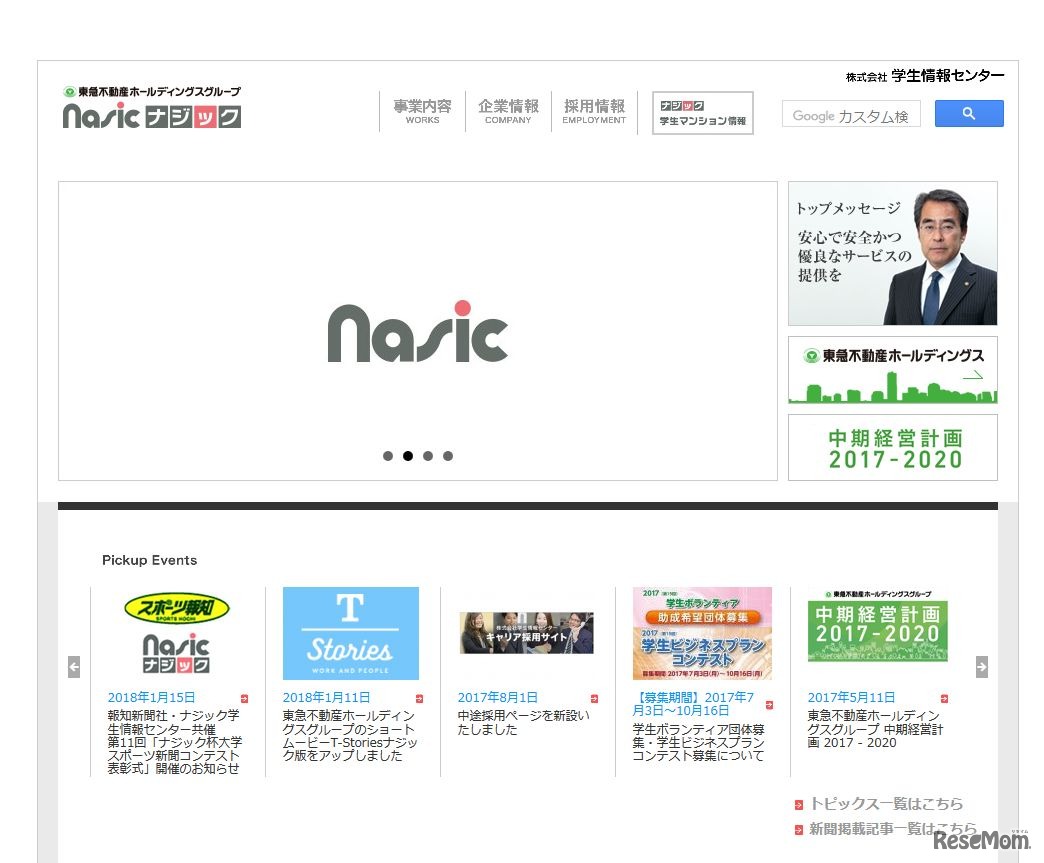Open the 2018年1月15日 date link
The image size is (1044, 863).
click(151, 697)
